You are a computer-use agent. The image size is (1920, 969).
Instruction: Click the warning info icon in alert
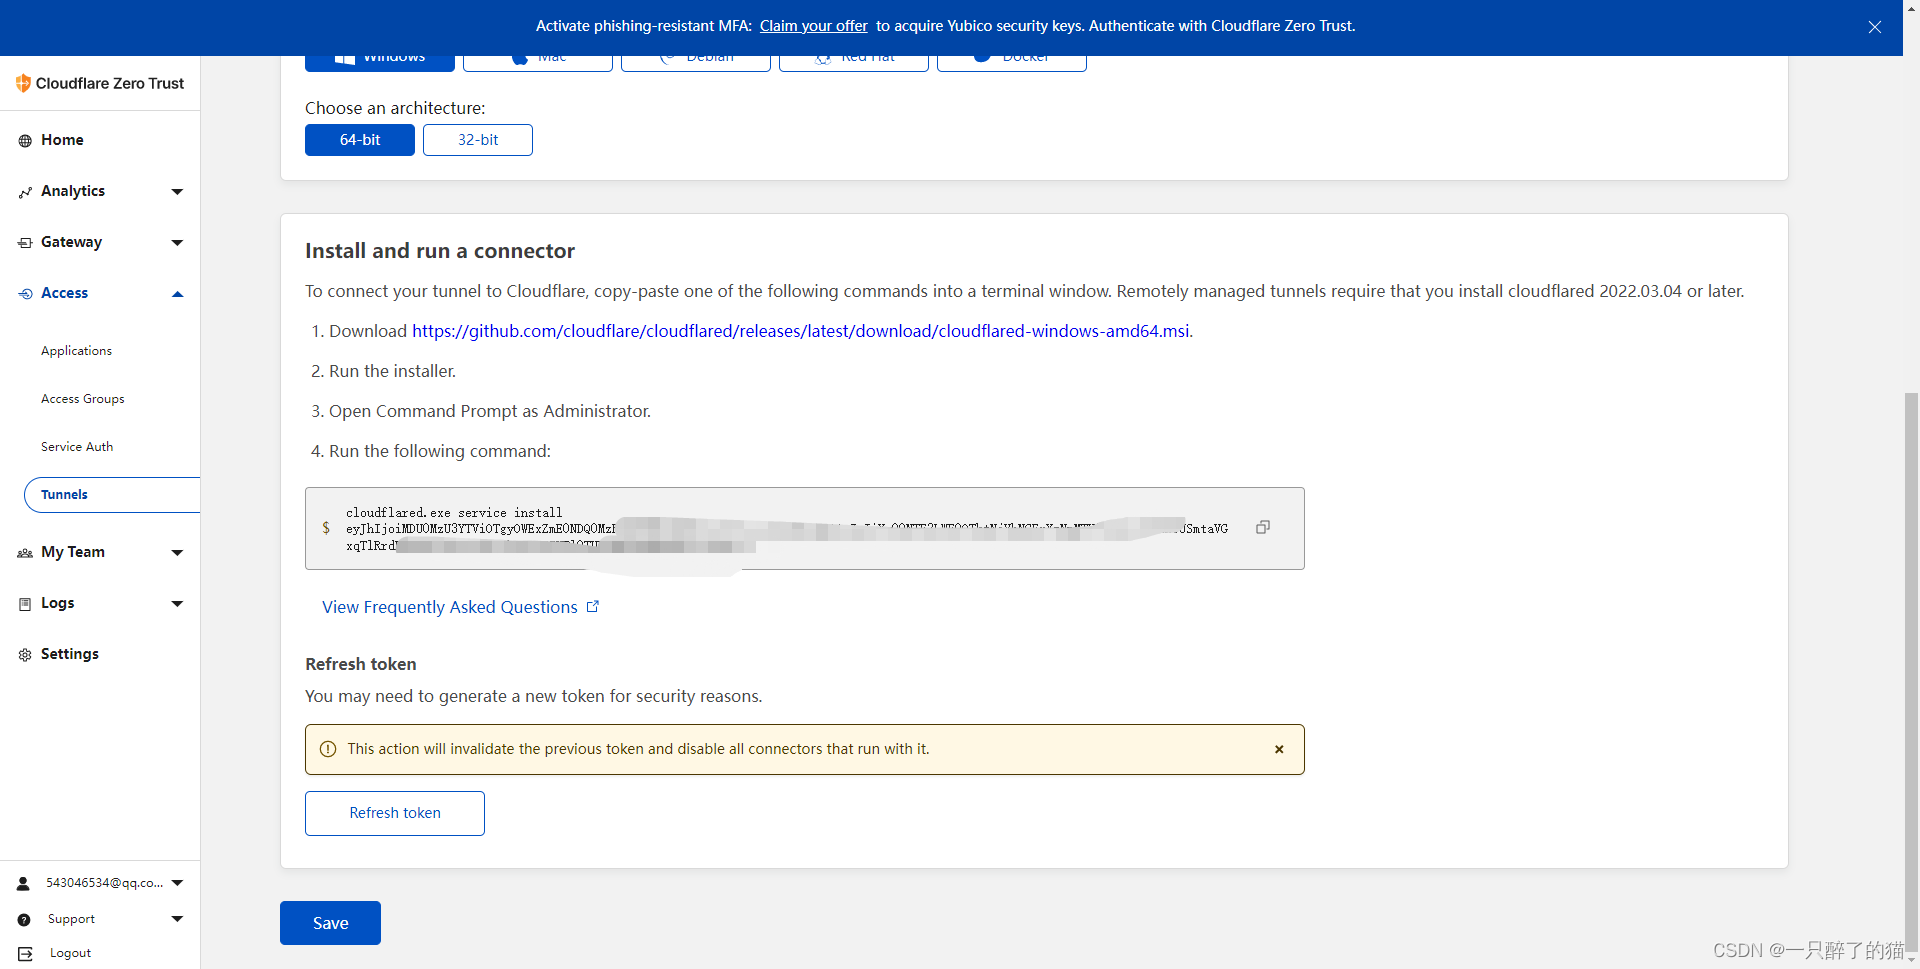click(x=328, y=749)
